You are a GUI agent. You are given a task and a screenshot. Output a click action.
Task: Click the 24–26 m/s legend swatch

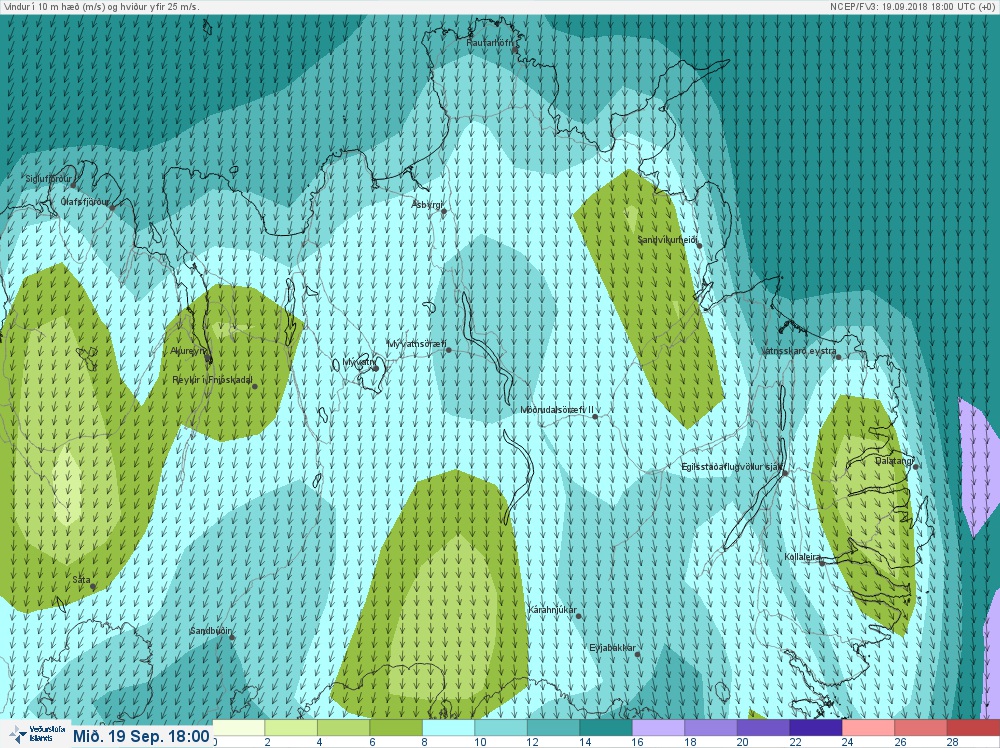pos(869,728)
